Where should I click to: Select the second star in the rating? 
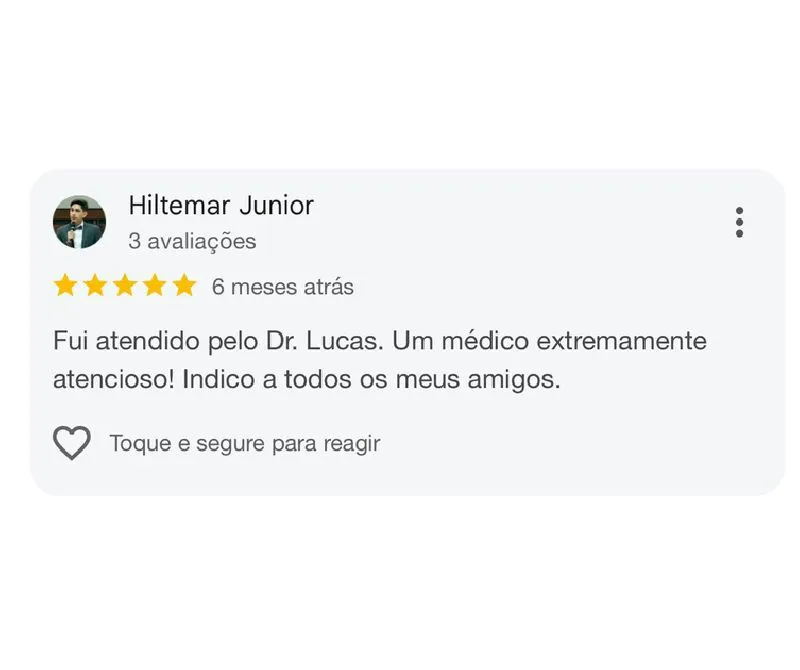[x=93, y=286]
